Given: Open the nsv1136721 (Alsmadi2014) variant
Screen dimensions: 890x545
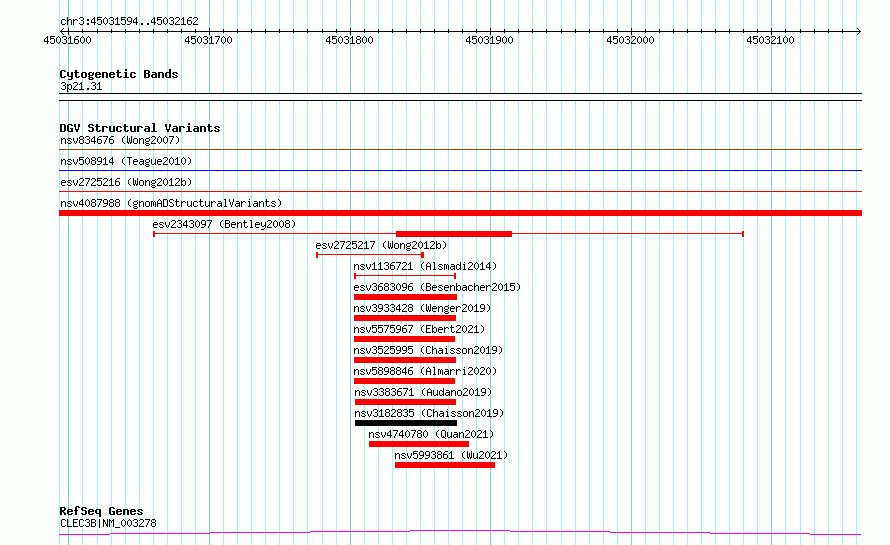Looking at the screenshot, I should tap(425, 266).
